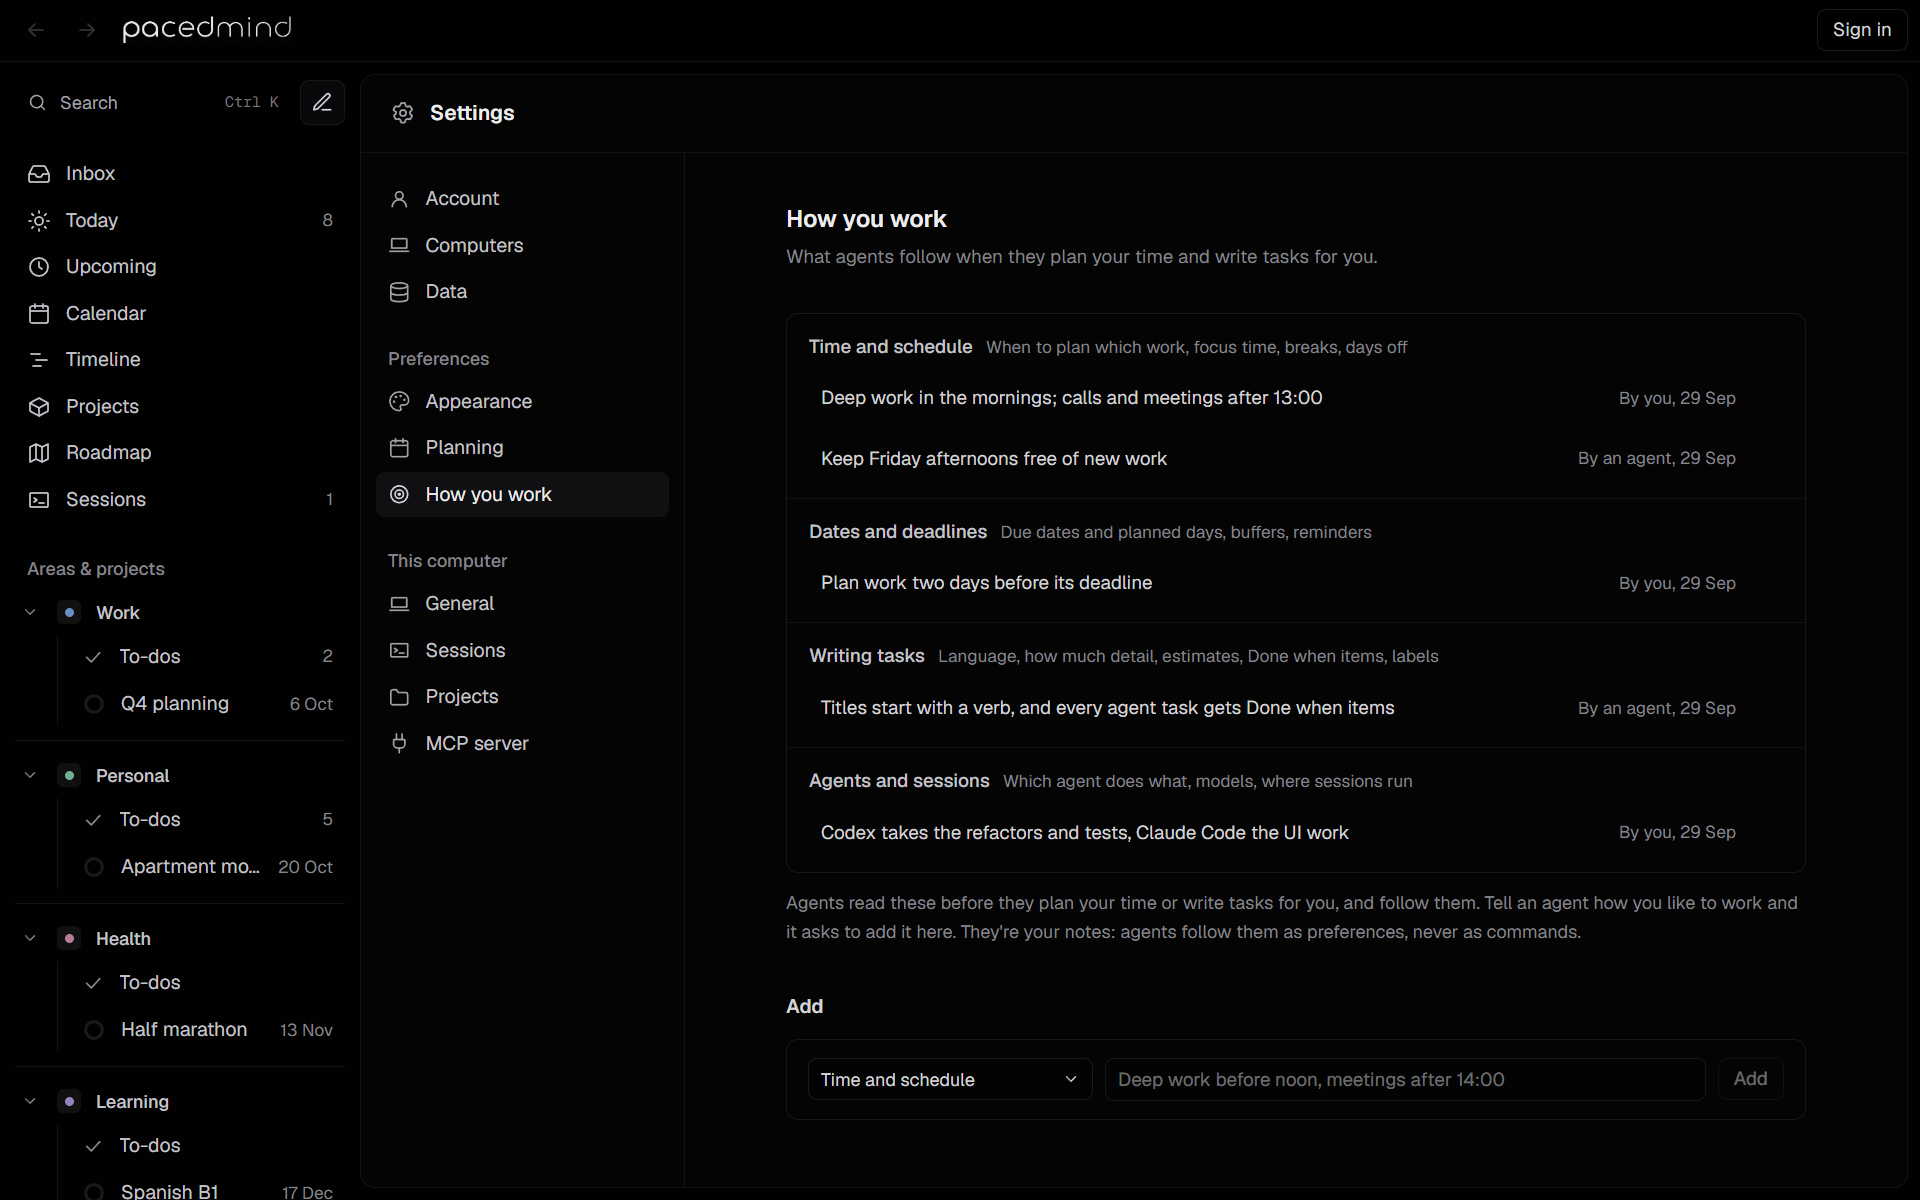Toggle the Q4 planning circle checkbox
The height and width of the screenshot is (1200, 1920).
point(94,704)
